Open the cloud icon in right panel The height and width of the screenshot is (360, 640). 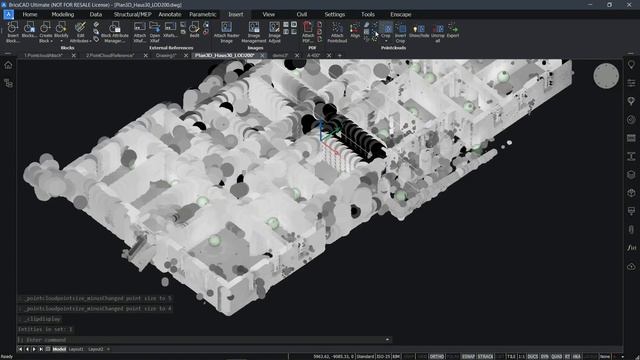coord(631,266)
